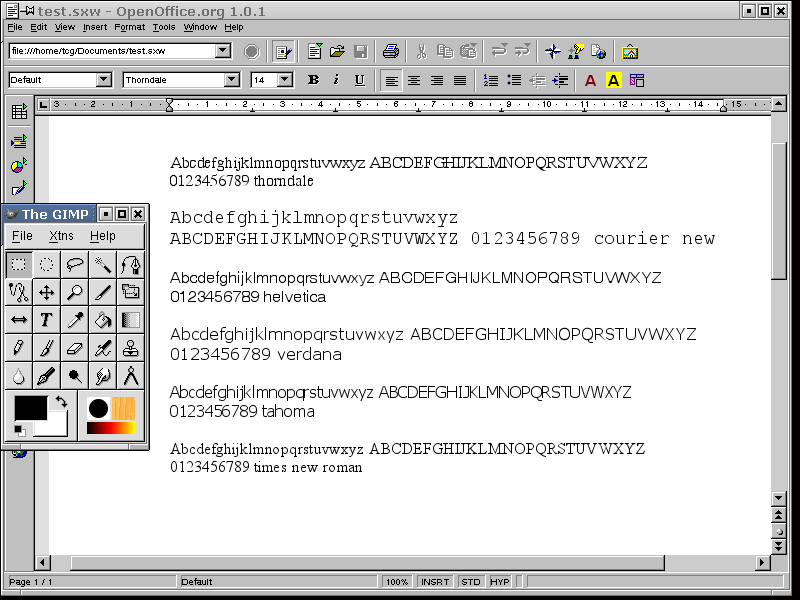This screenshot has width=800, height=600.
Task: Expand the URL path dropdown arrow
Action: [x=222, y=51]
